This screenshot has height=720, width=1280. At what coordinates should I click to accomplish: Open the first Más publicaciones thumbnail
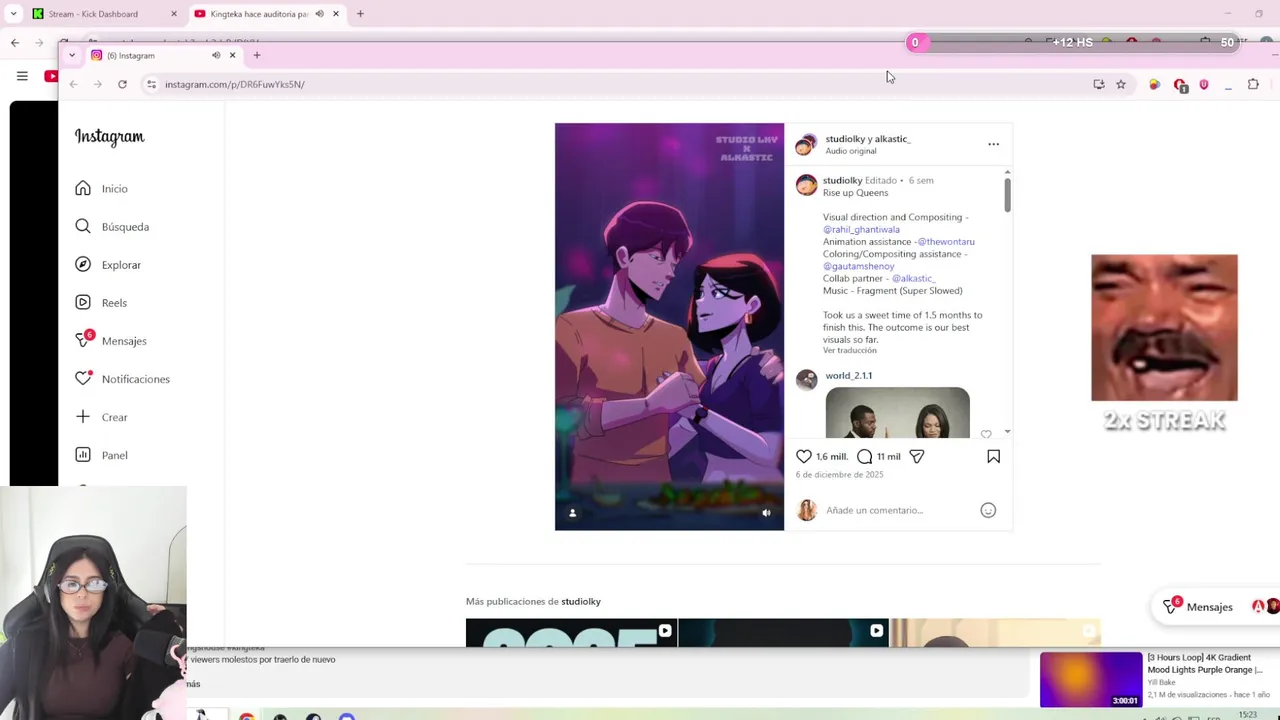[571, 633]
